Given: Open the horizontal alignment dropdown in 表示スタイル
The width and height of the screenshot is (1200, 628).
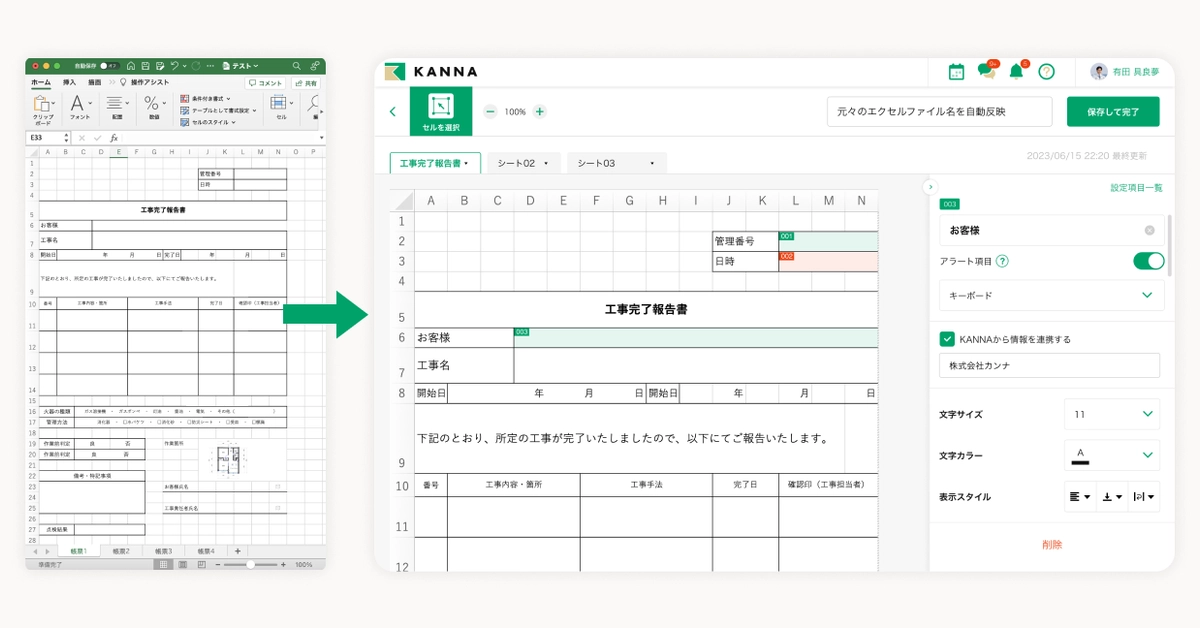Looking at the screenshot, I should [x=1080, y=496].
